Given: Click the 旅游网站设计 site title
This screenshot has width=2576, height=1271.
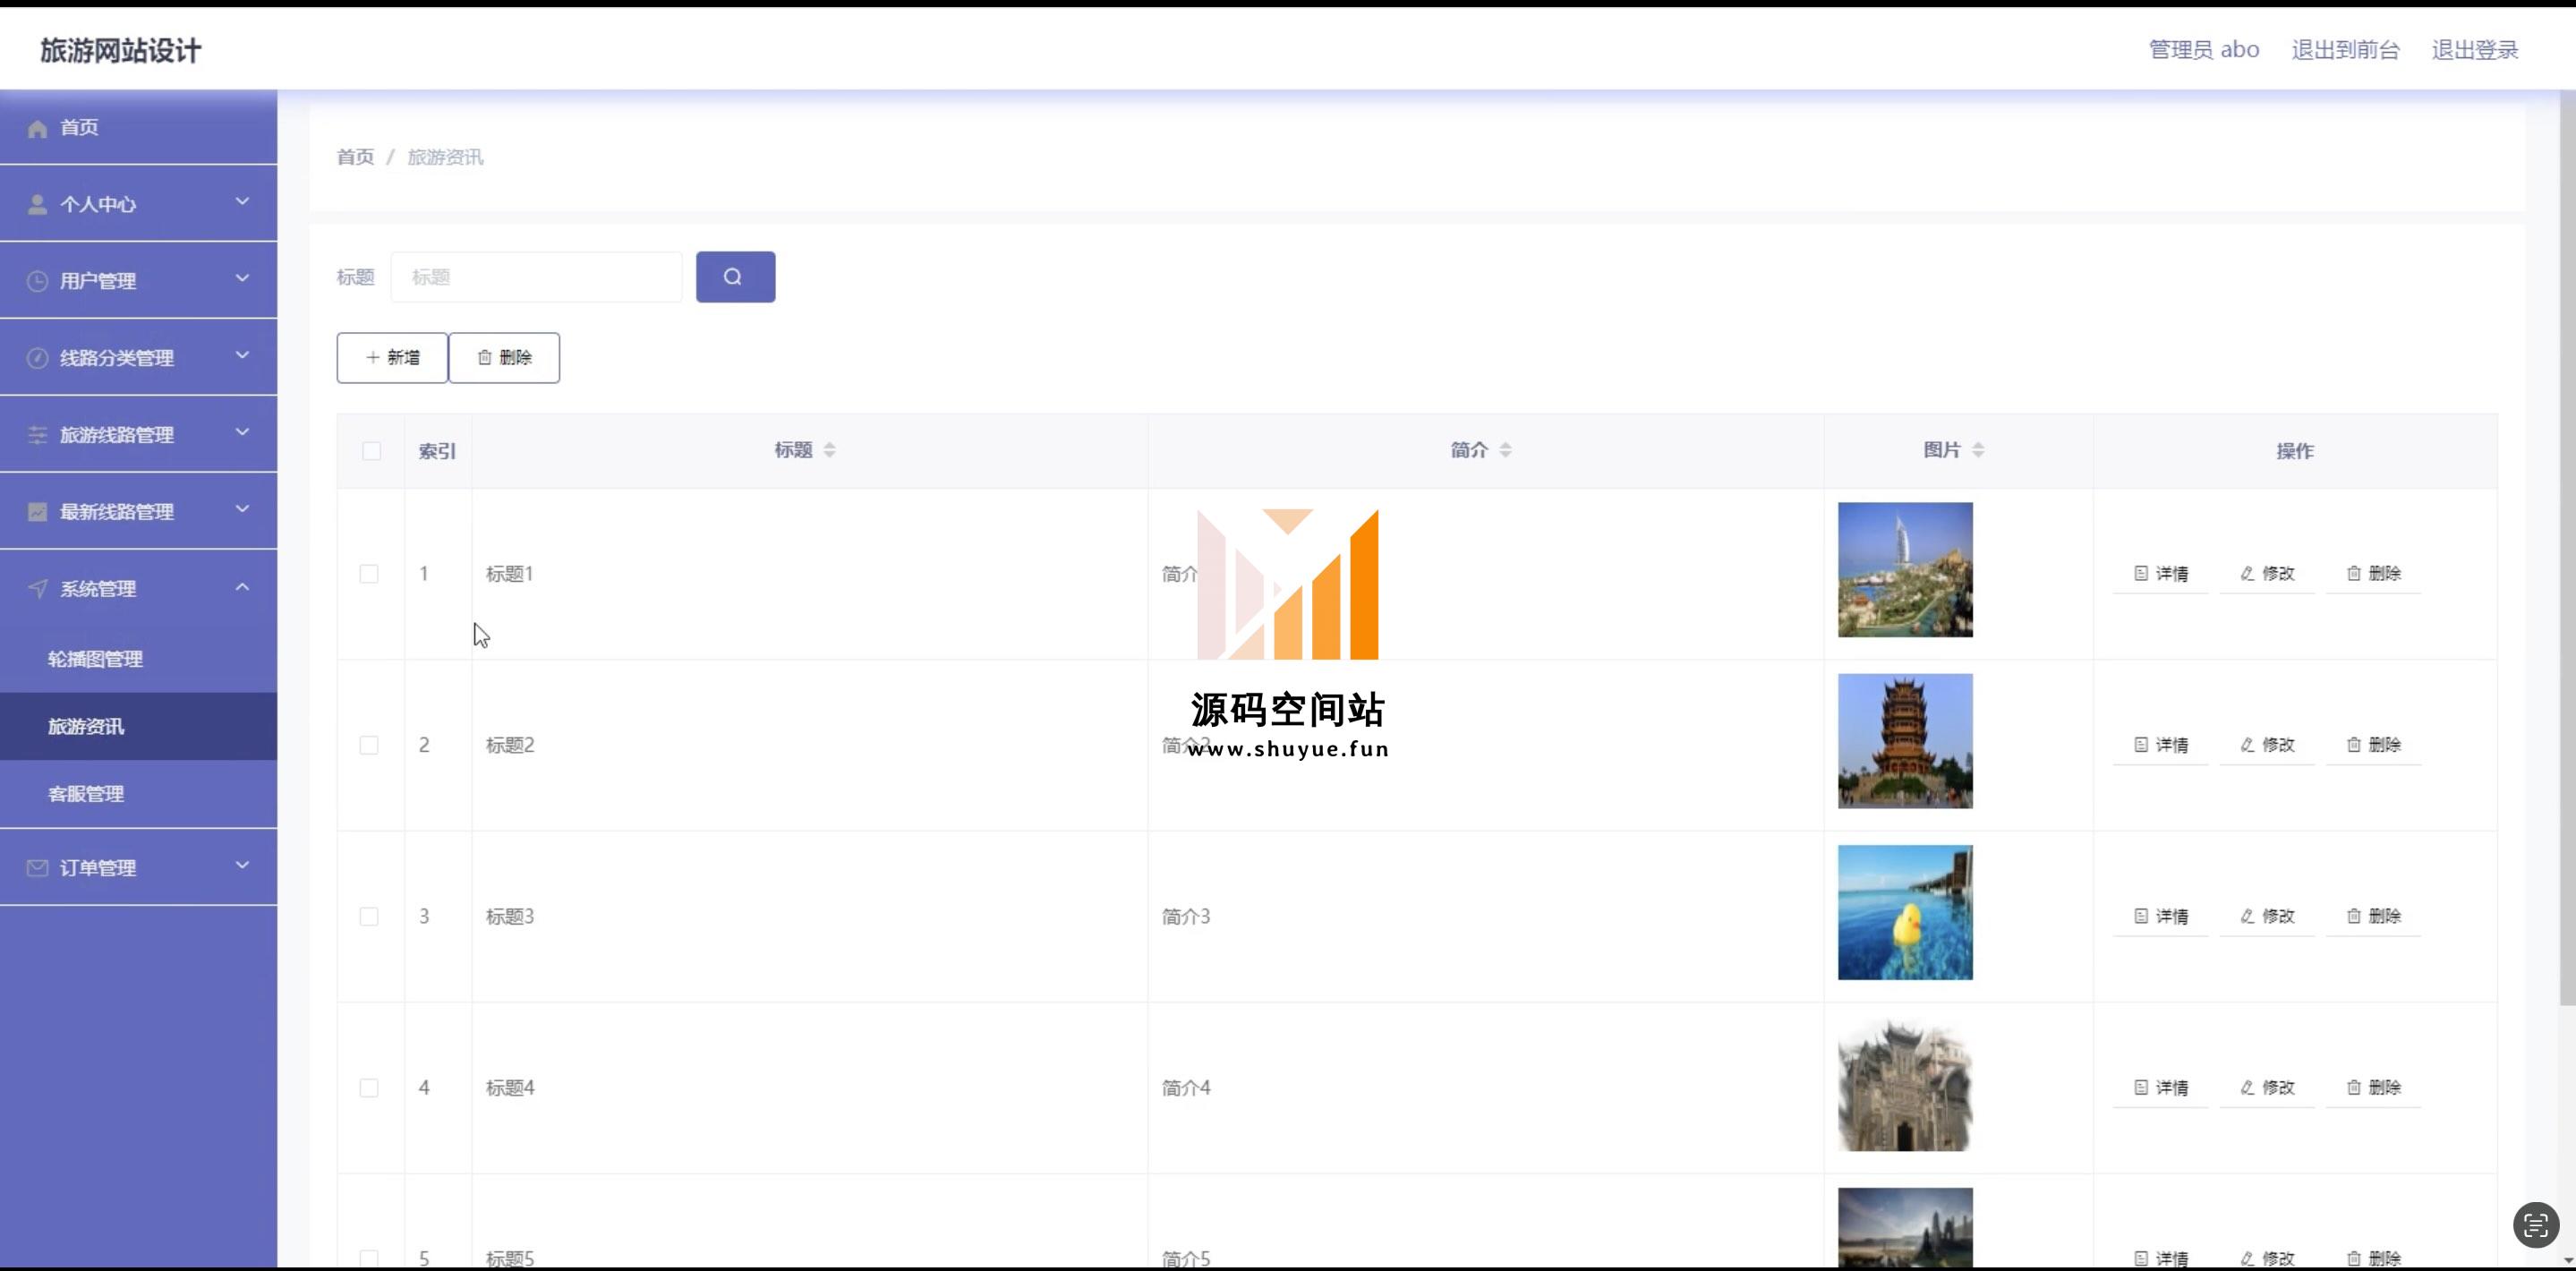Looking at the screenshot, I should tap(121, 51).
